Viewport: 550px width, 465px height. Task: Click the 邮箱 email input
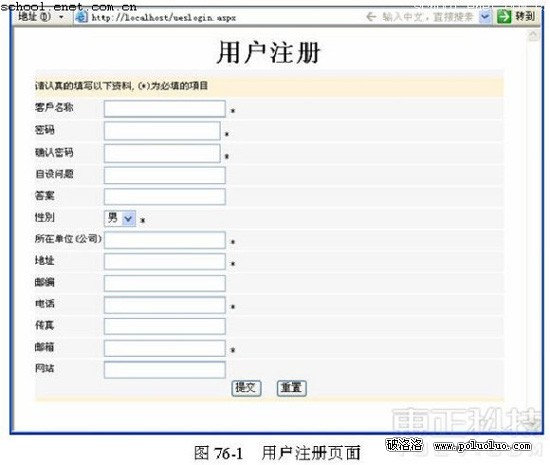[165, 348]
